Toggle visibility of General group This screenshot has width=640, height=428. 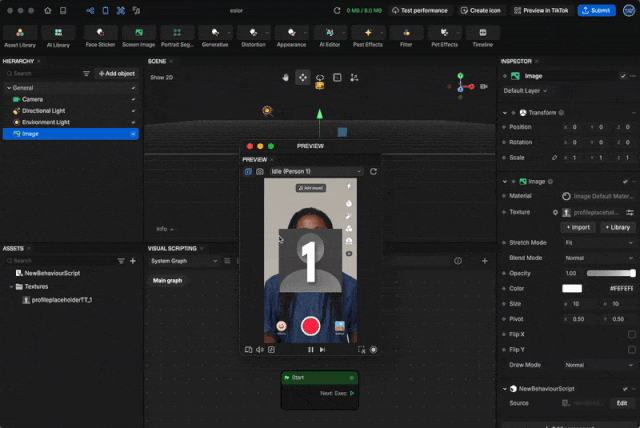[x=133, y=88]
